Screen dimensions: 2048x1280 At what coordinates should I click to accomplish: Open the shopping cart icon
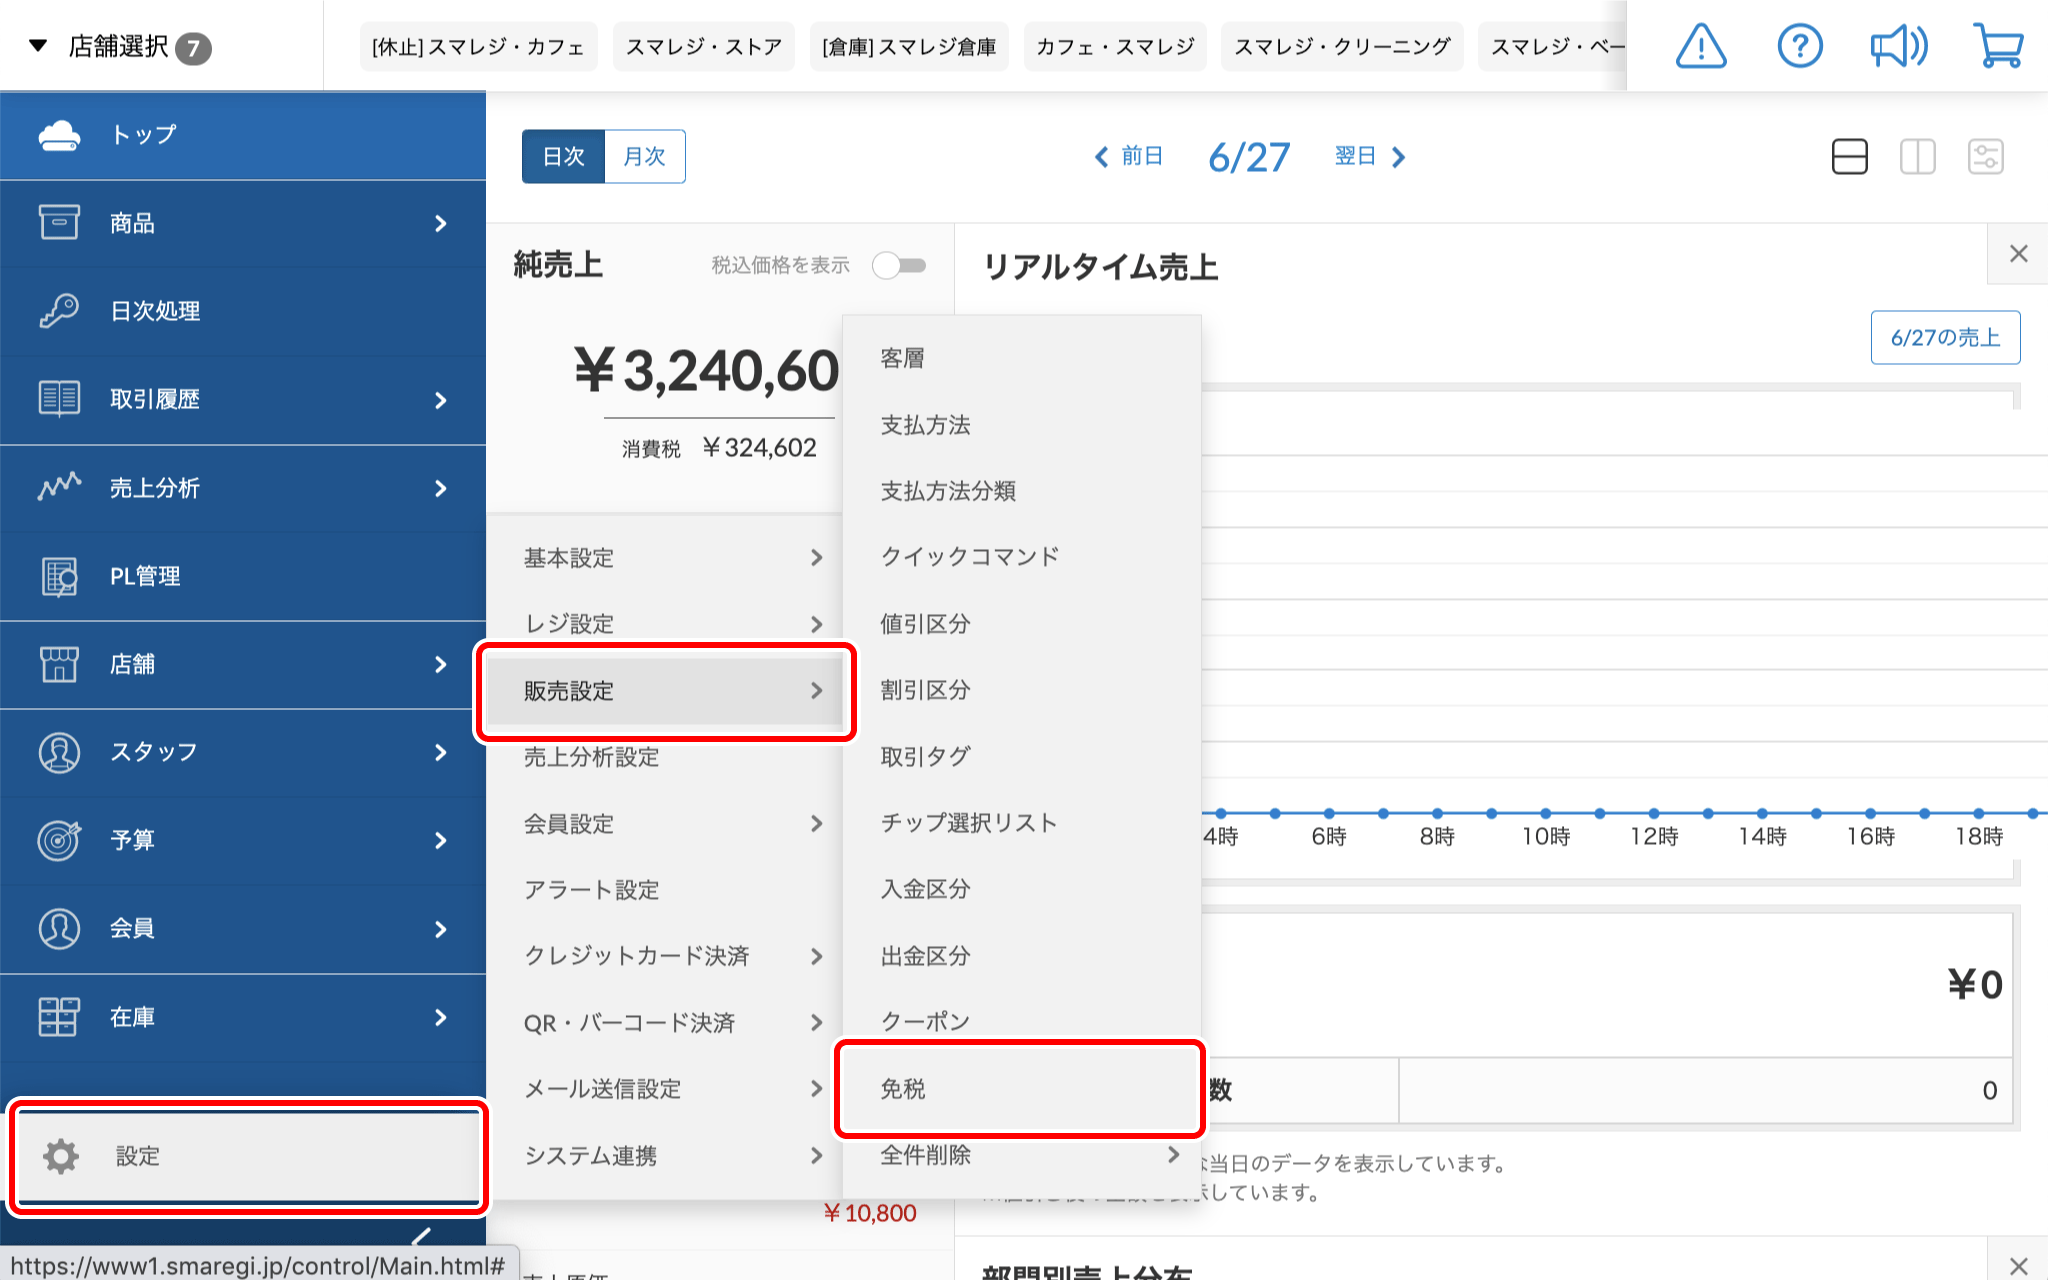point(1997,46)
